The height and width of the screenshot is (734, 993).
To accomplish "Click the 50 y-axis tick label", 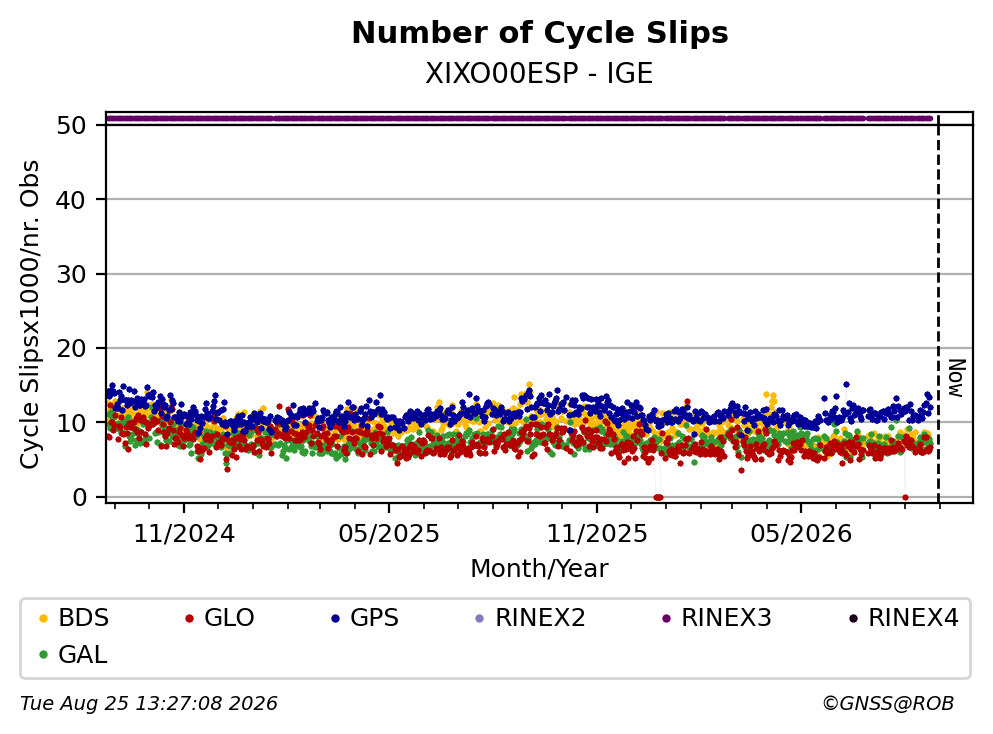I will (71, 125).
